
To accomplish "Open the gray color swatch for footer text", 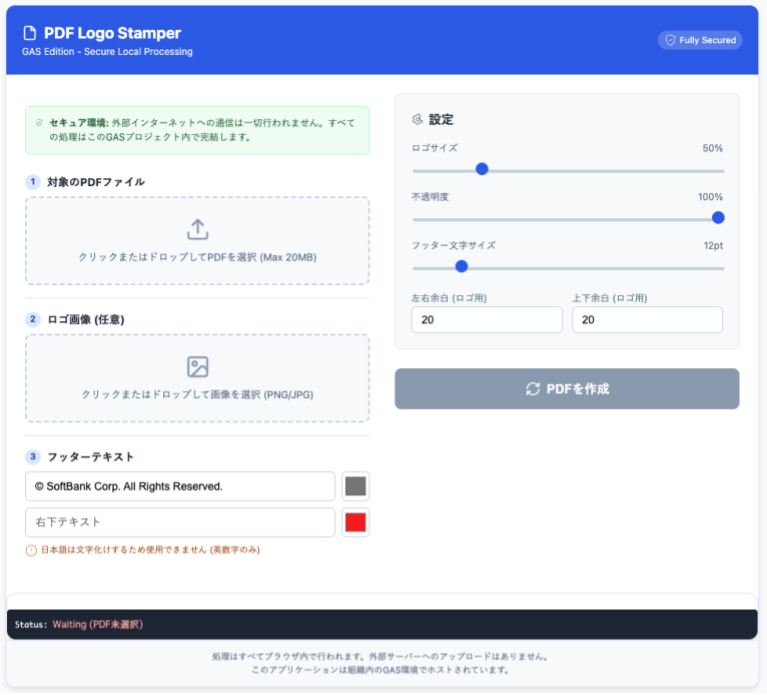I will coord(356,487).
